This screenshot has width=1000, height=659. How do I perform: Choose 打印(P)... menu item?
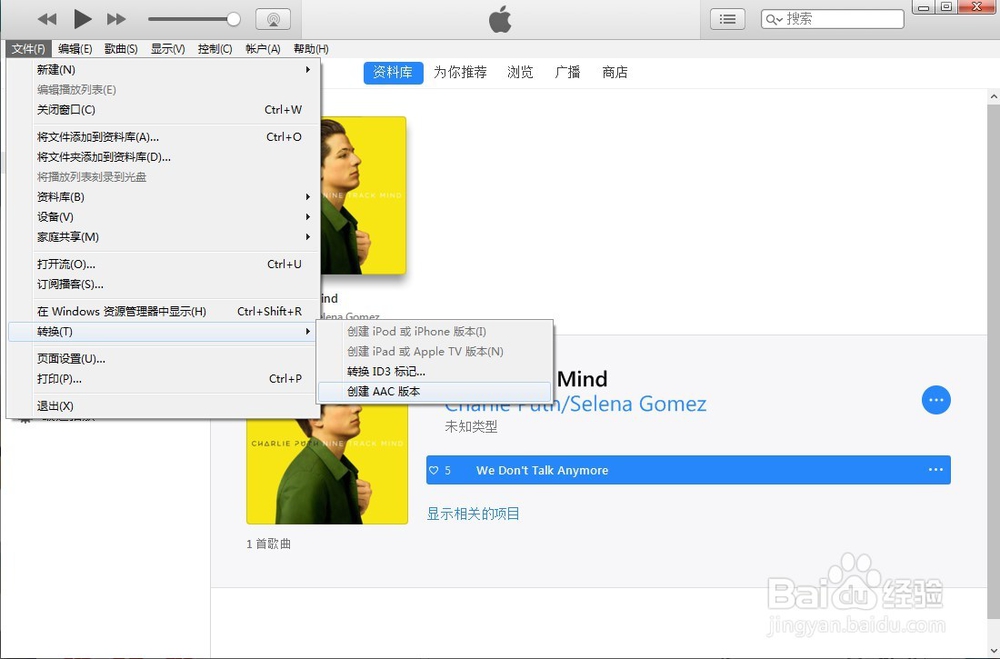[163, 378]
